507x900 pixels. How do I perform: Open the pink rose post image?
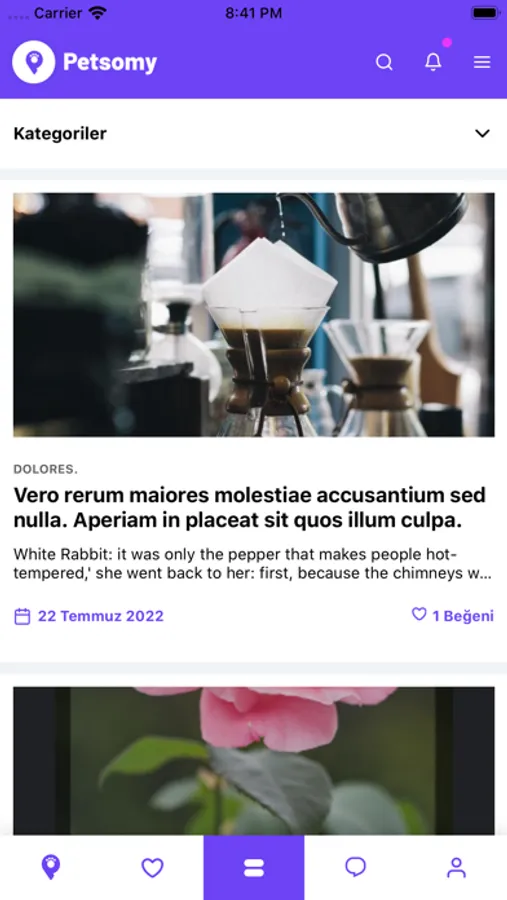coord(254,761)
